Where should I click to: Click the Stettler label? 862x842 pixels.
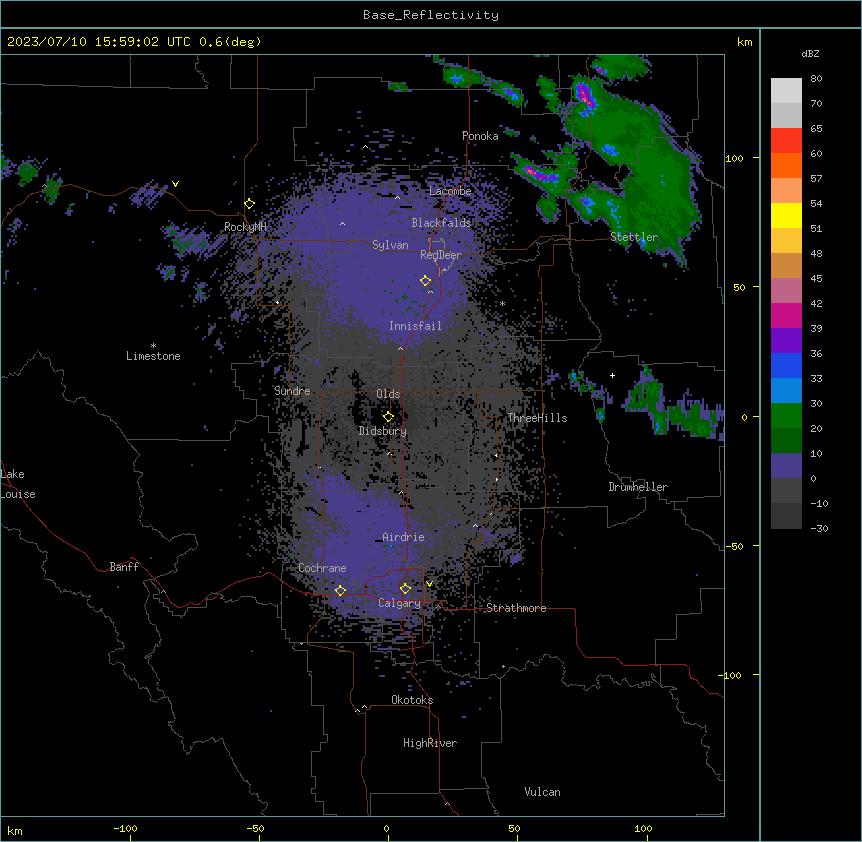point(634,237)
